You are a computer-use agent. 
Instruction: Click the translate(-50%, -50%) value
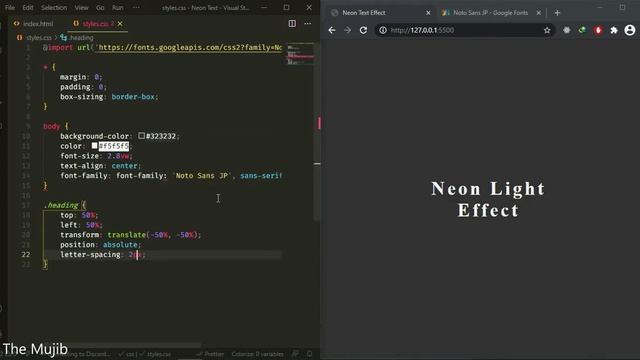(153, 235)
